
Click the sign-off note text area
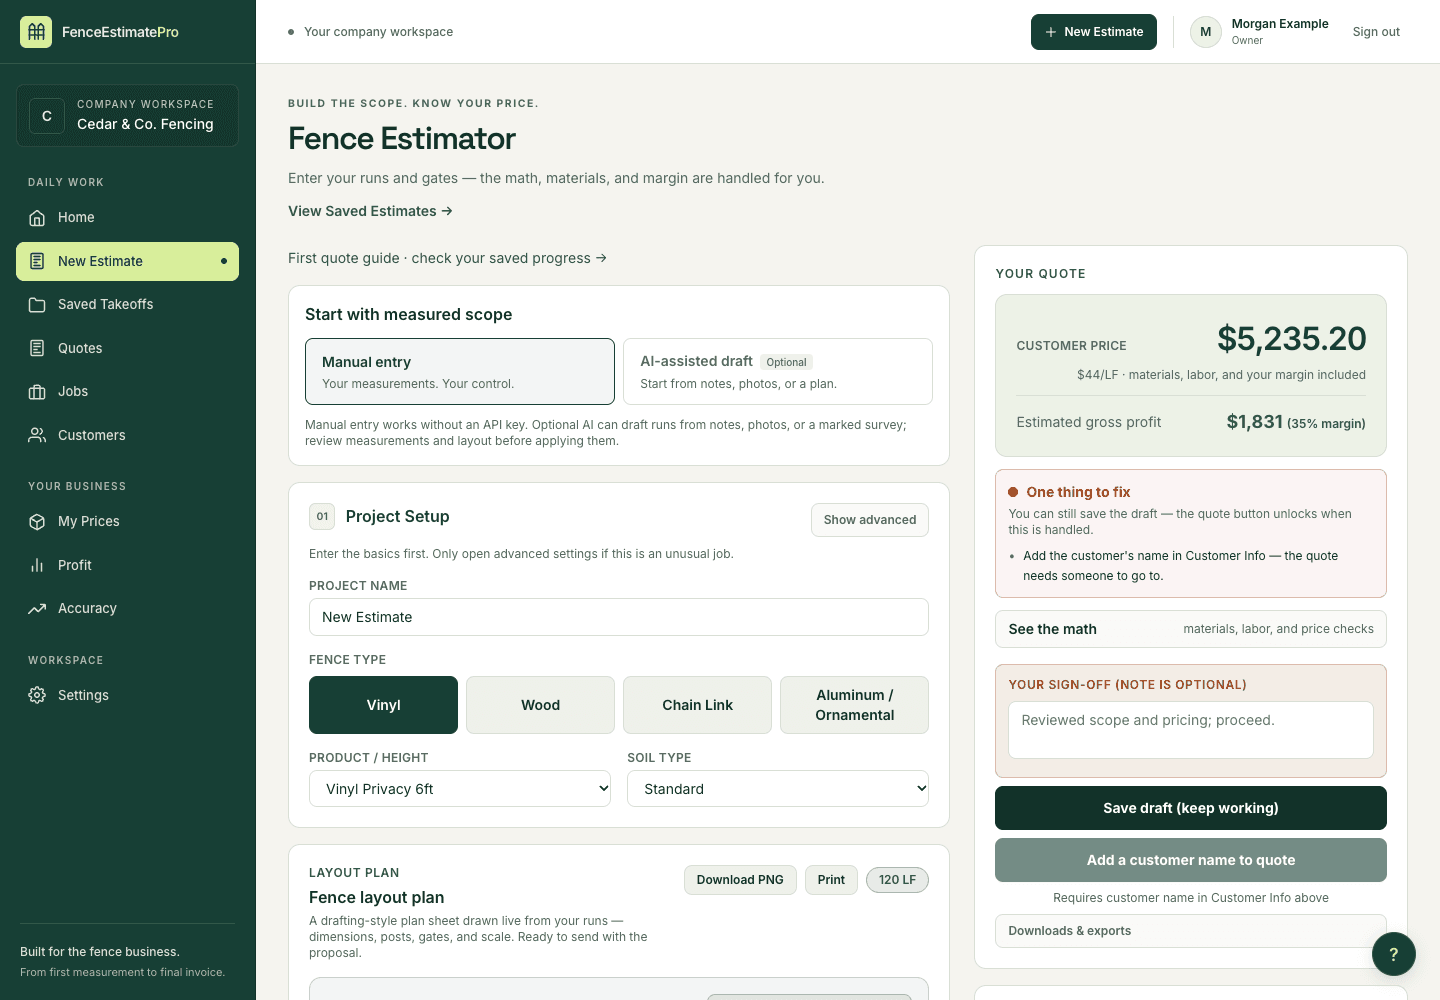1191,730
